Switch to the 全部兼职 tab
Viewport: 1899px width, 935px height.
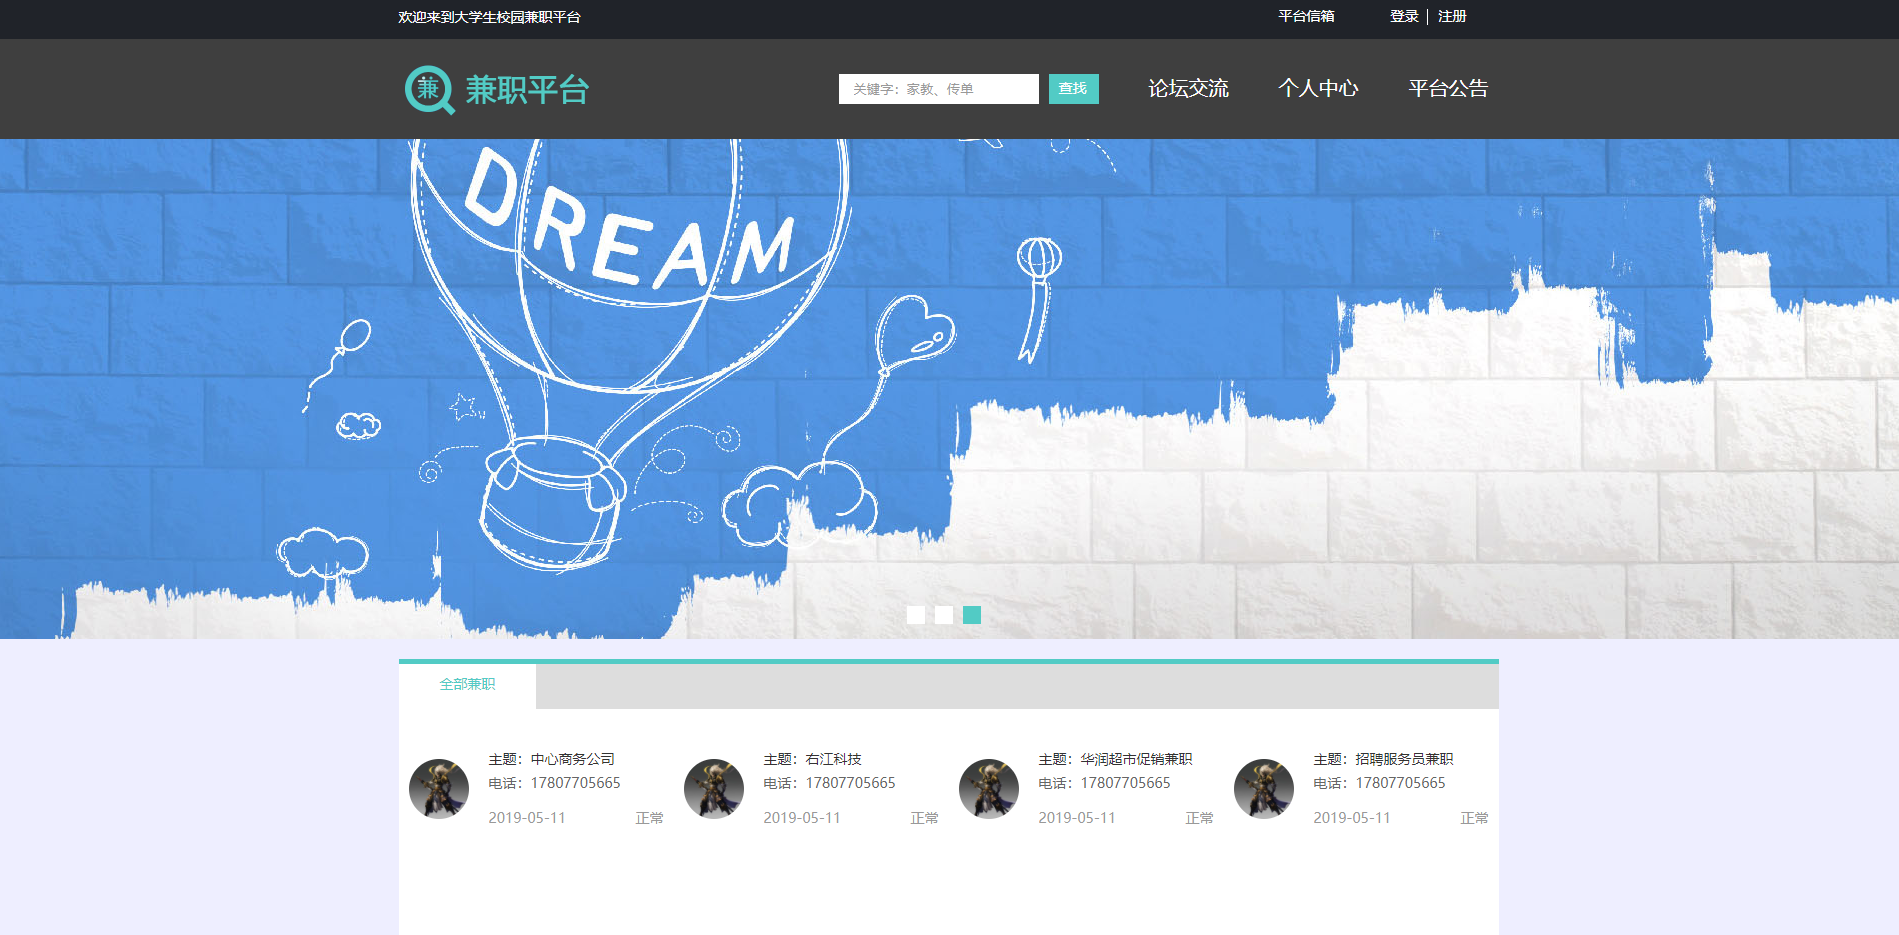tap(467, 685)
